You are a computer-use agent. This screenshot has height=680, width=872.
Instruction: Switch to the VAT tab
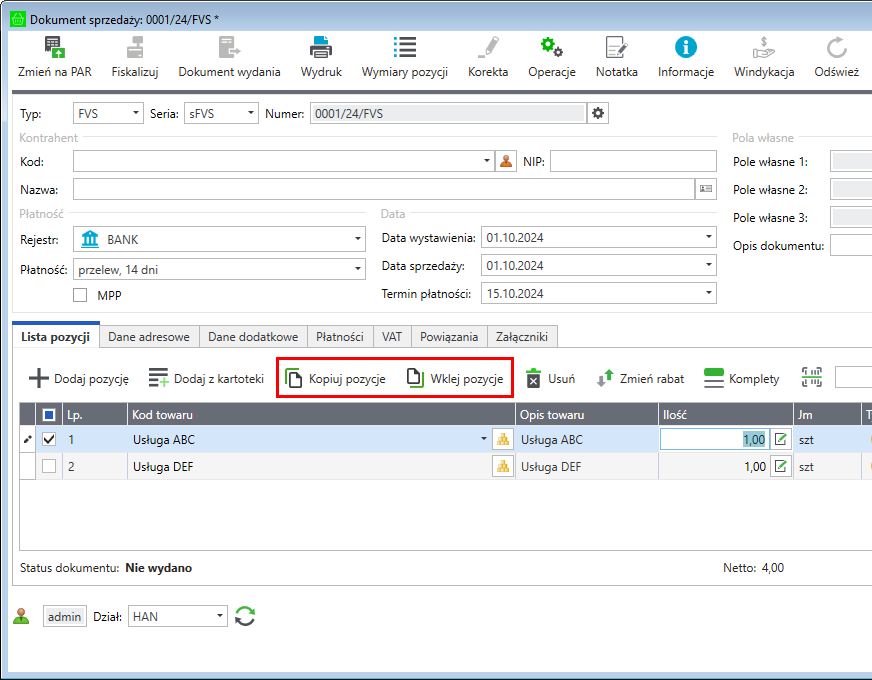tap(392, 337)
